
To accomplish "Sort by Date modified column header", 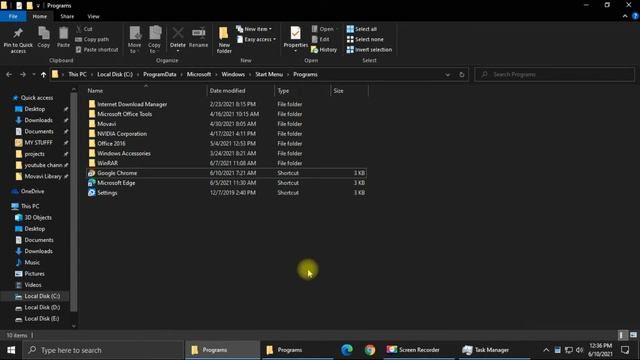I will [x=241, y=91].
